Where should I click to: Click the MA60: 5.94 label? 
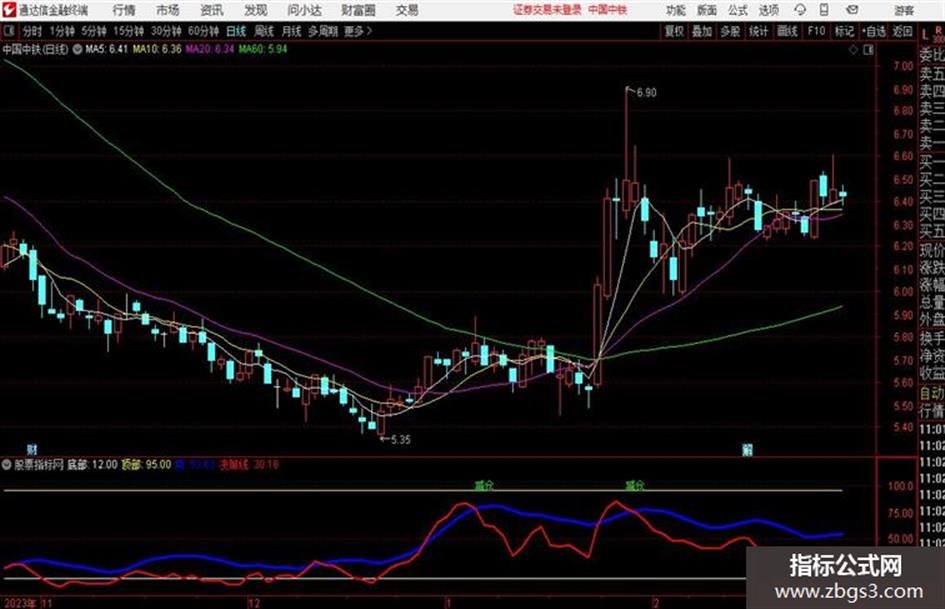[x=263, y=49]
